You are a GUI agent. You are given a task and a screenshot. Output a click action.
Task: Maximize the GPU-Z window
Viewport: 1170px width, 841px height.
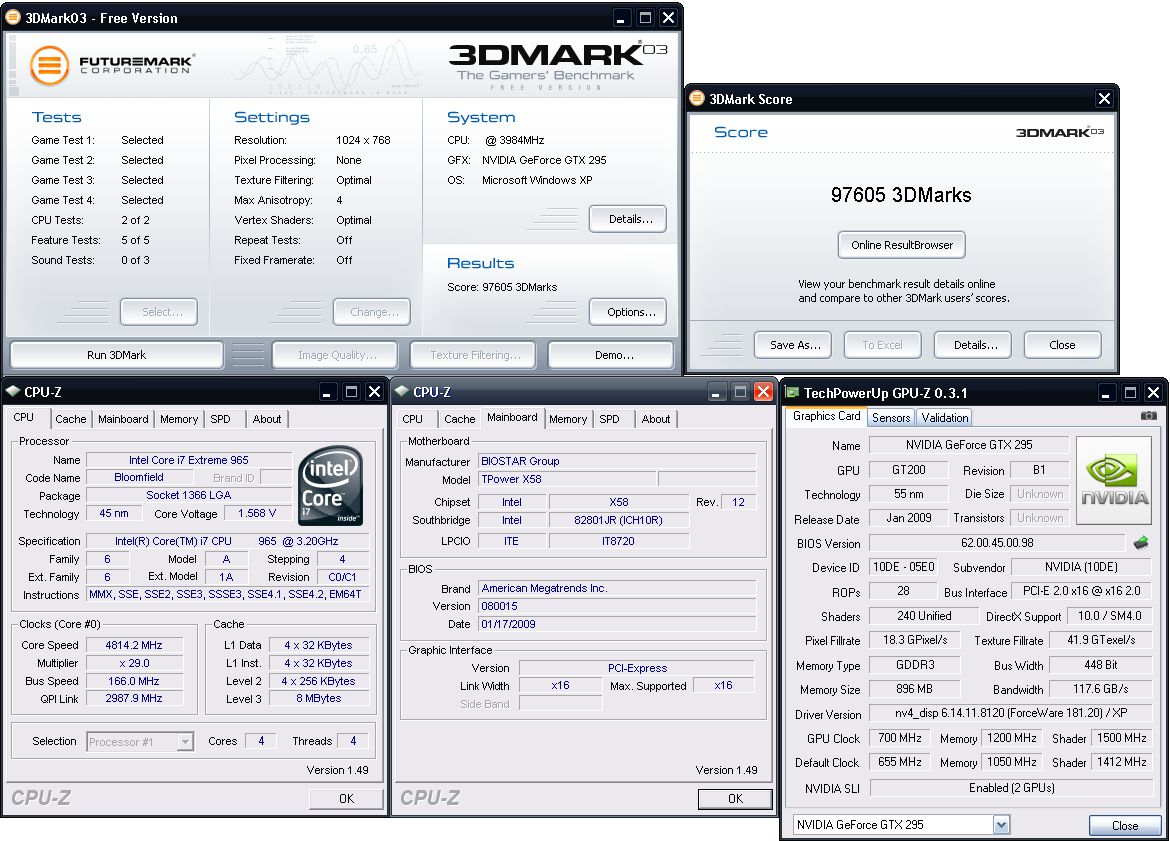1130,393
